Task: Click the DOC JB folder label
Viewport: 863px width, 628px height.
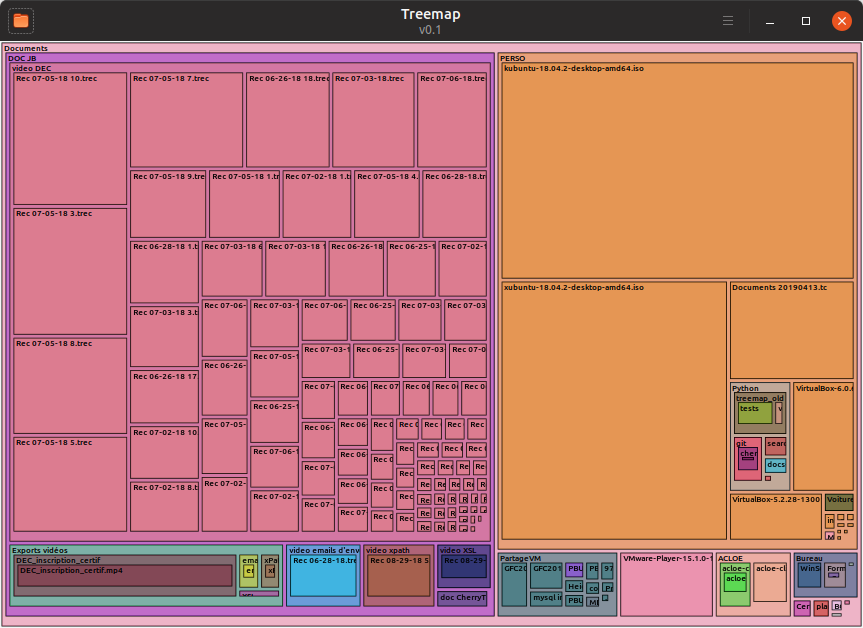Action: (x=22, y=58)
